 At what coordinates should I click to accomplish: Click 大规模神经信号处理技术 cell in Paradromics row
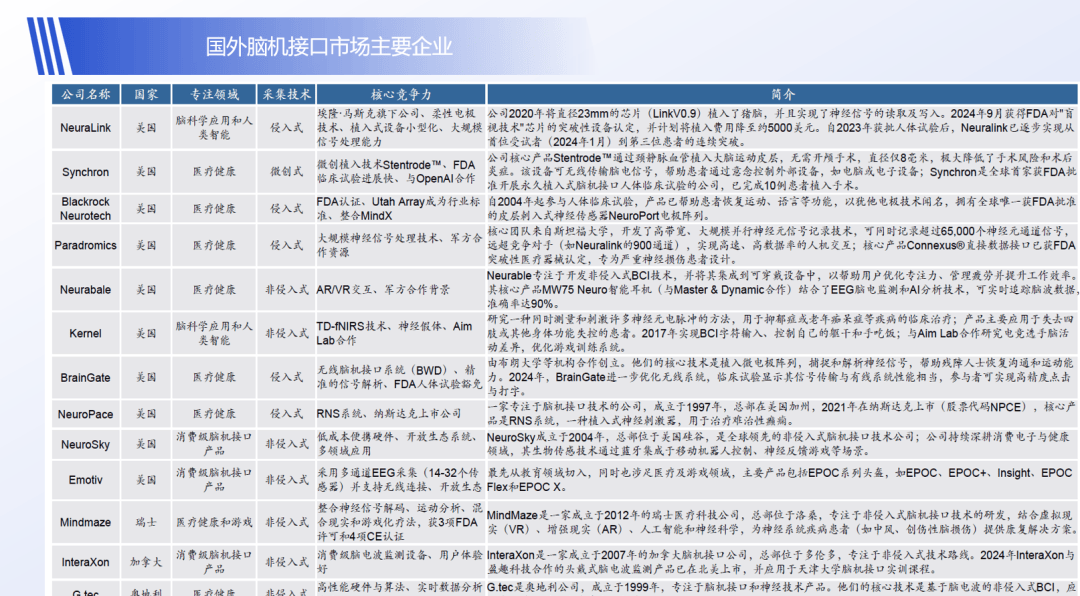[401, 245]
